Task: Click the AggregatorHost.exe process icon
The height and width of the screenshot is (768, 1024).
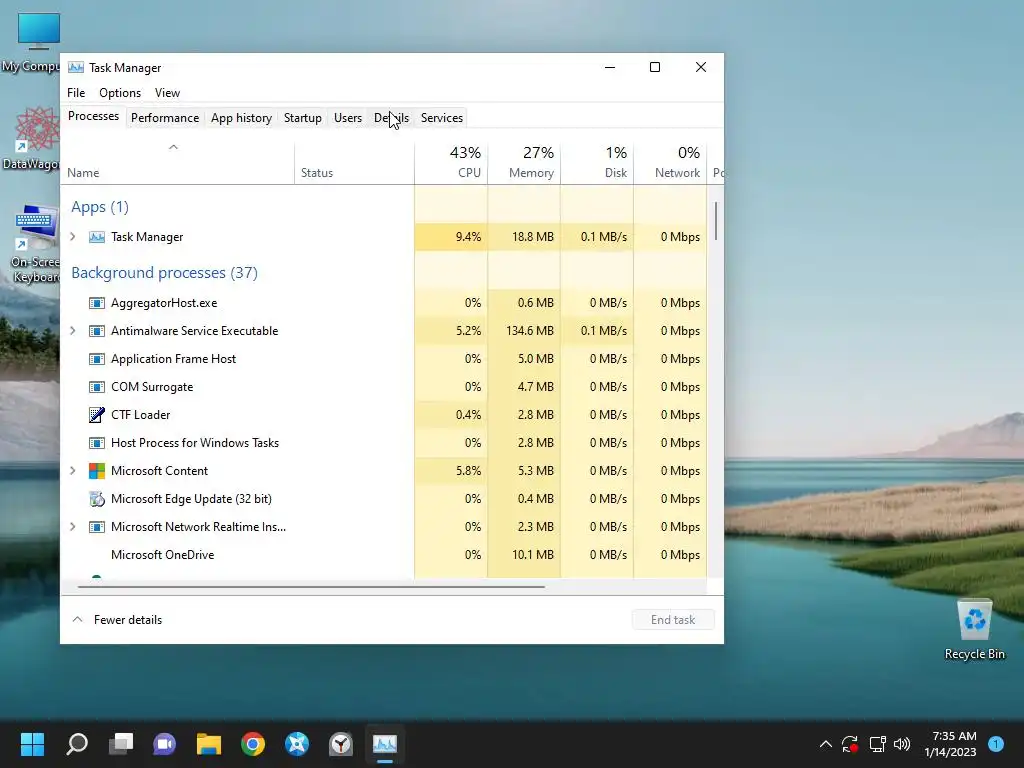Action: [x=97, y=303]
